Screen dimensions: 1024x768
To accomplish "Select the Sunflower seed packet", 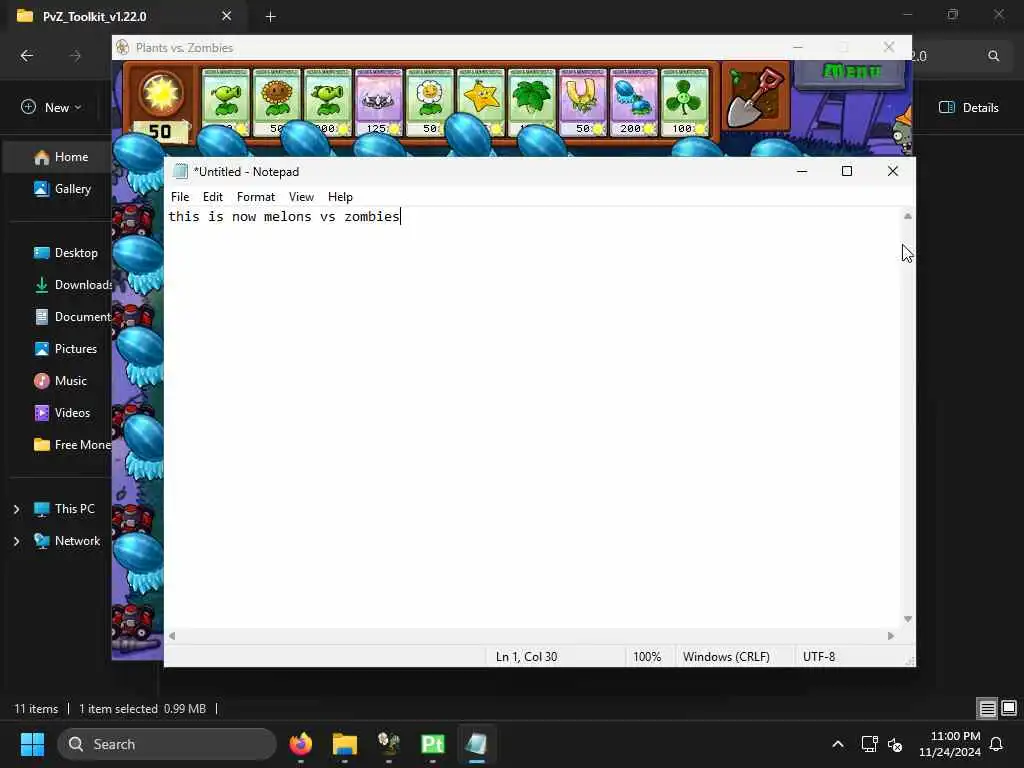I will [x=276, y=102].
